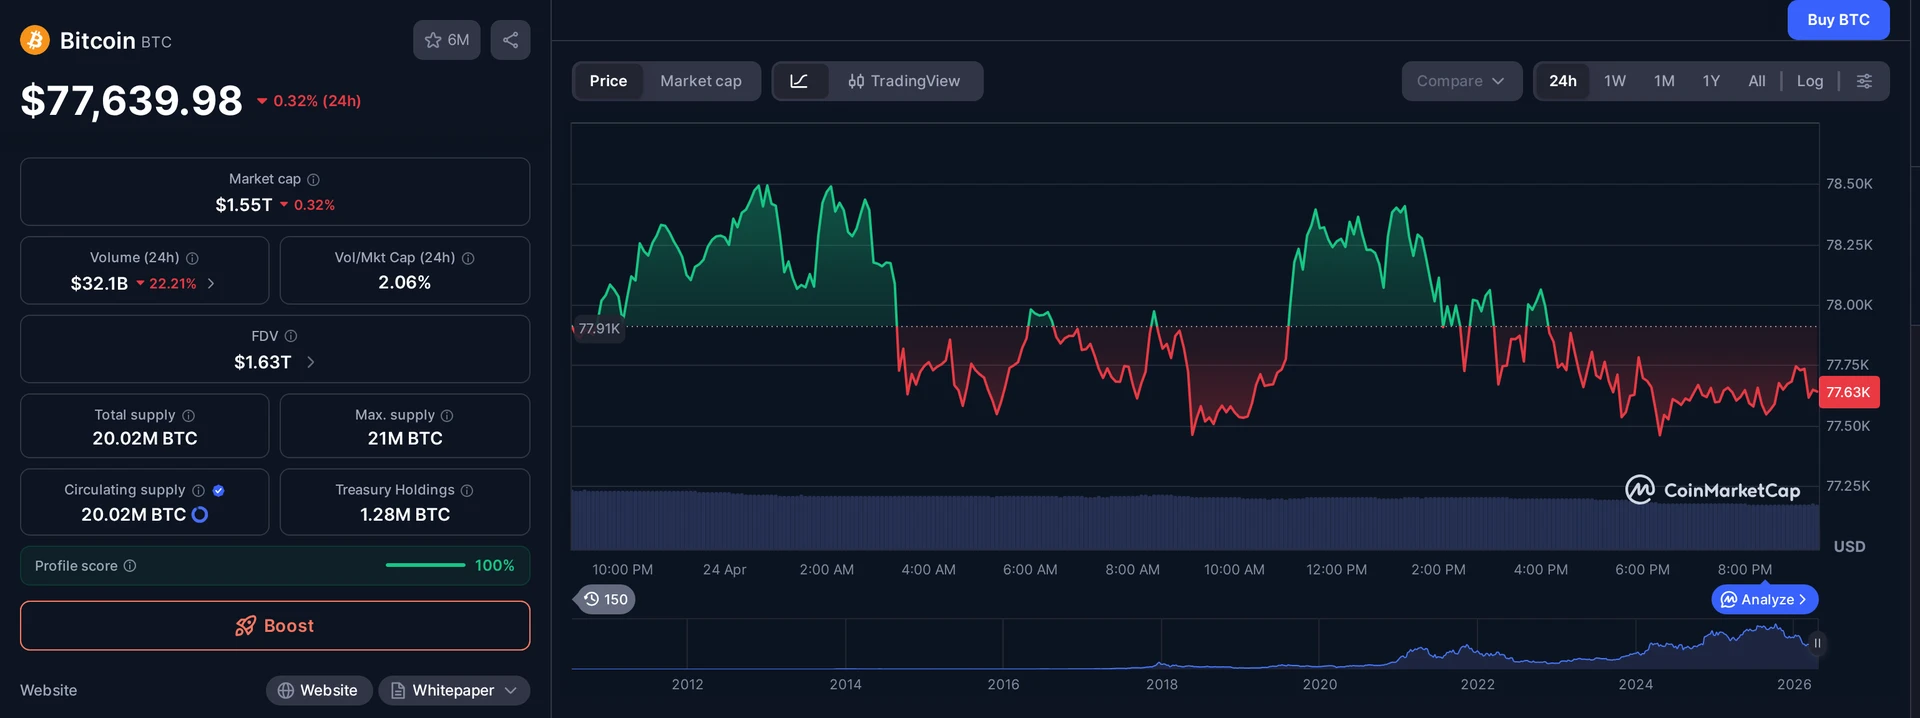Viewport: 1920px width, 718px height.
Task: Click 2016 on the overview timeline
Action: click(x=1003, y=685)
